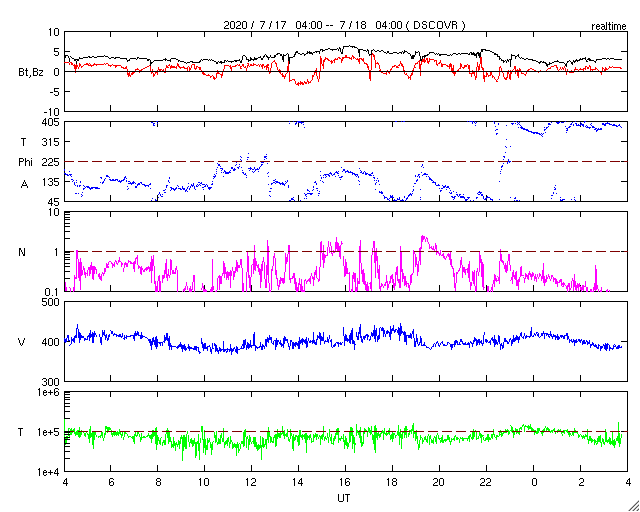
Task: Click the "Bt,Bz" axis label
Action: 31,74
